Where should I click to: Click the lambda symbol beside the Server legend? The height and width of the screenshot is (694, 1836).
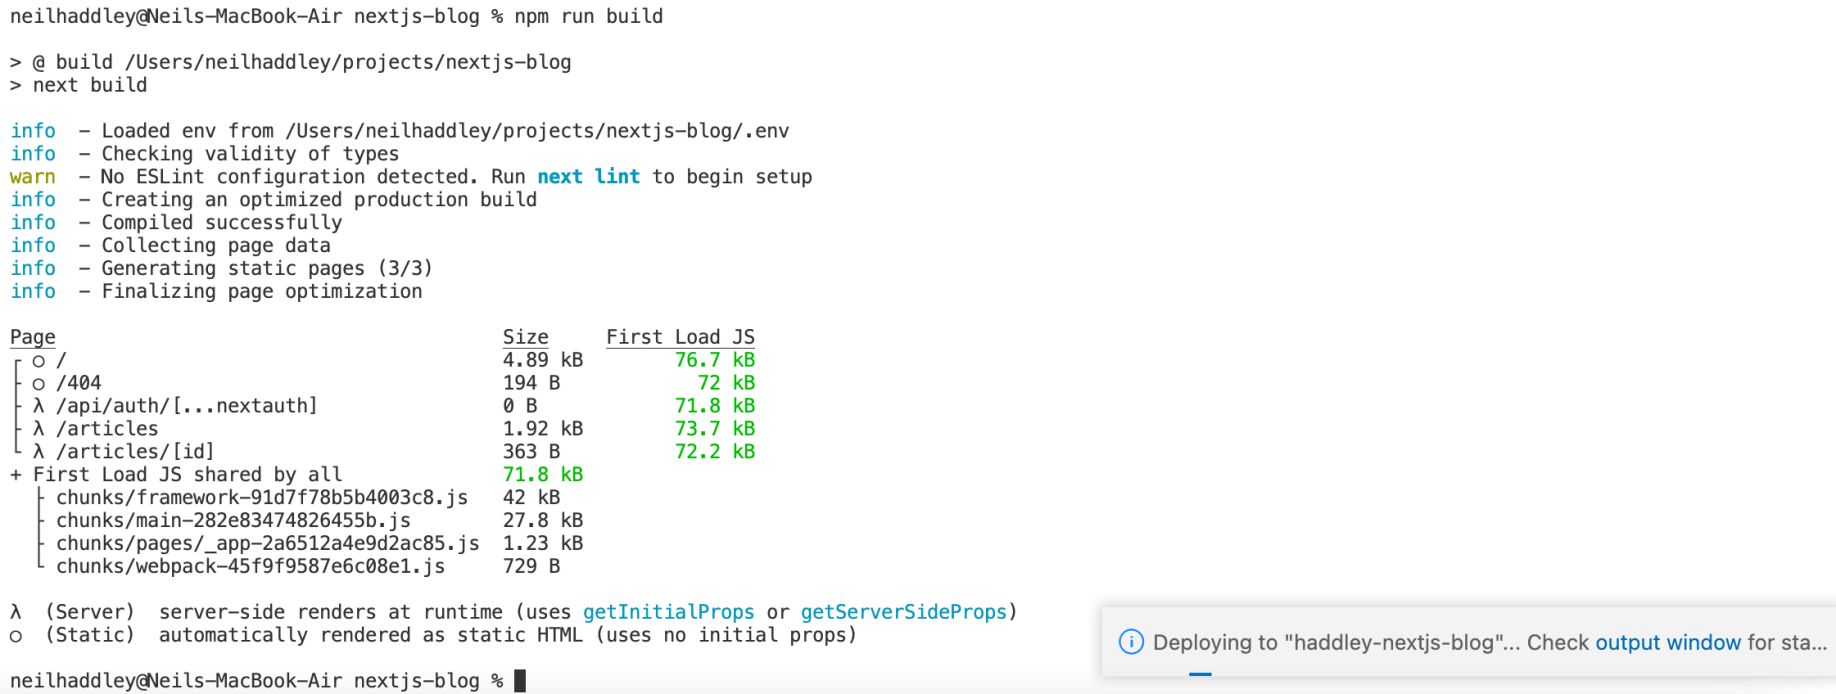pyautogui.click(x=16, y=612)
